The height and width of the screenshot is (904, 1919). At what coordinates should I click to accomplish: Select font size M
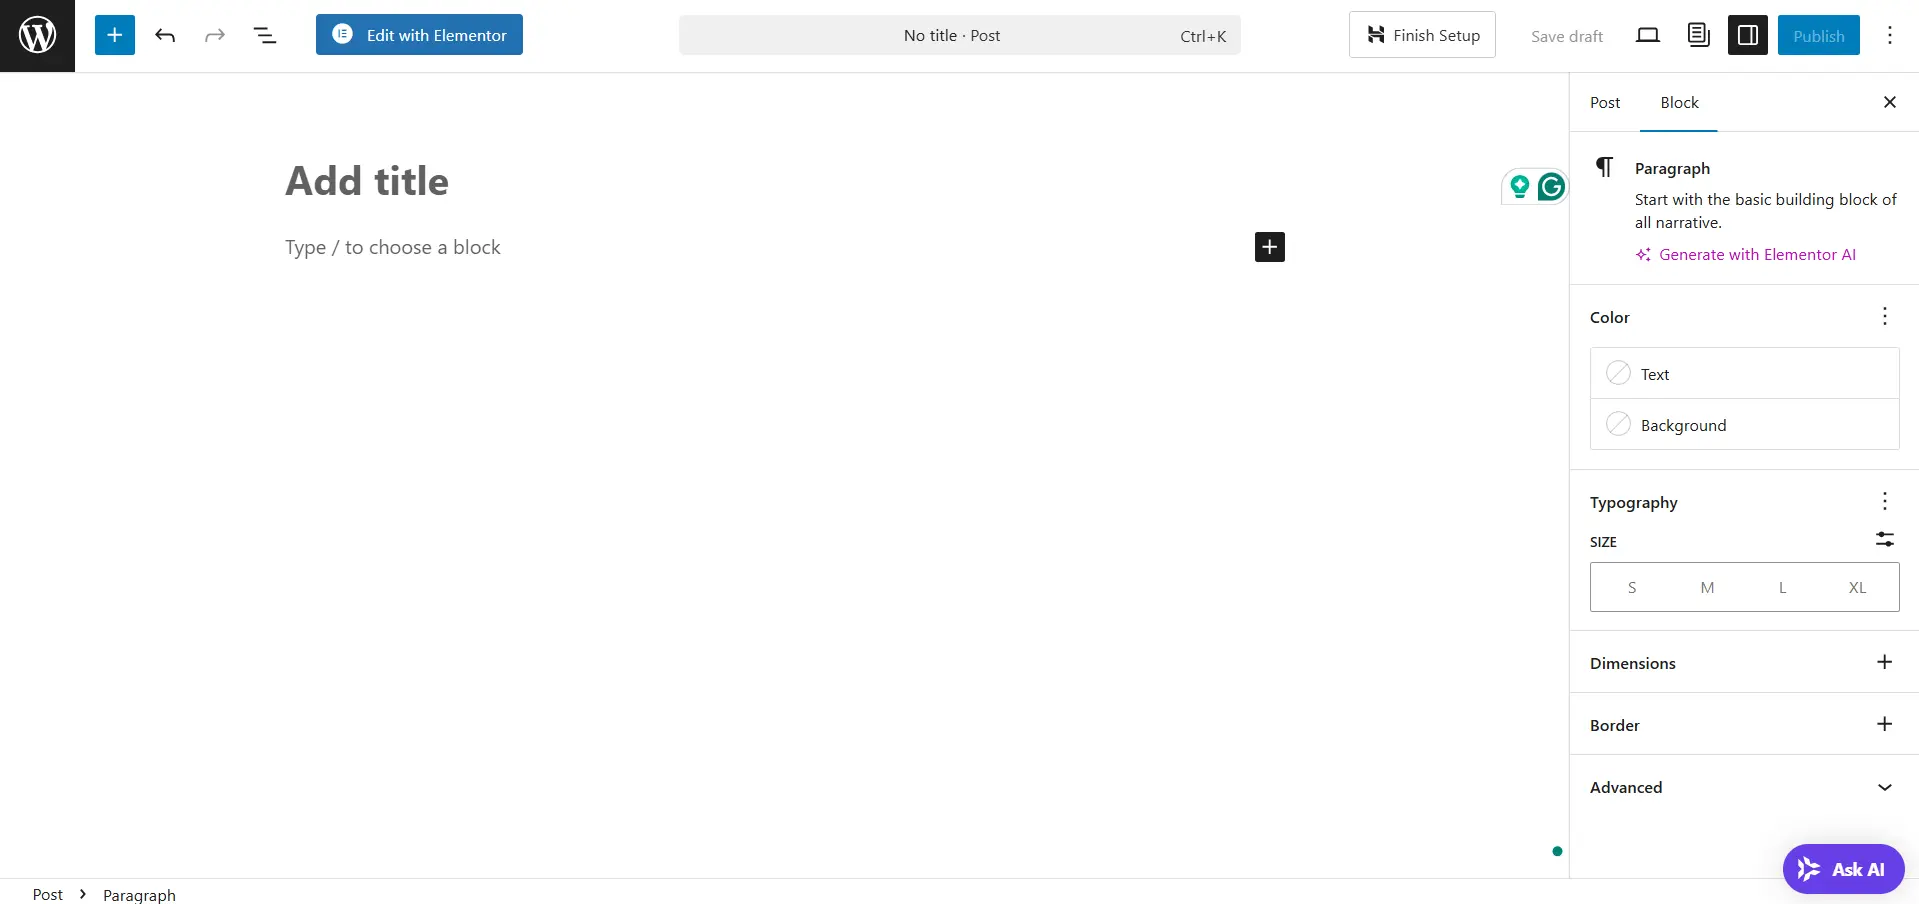pos(1707,587)
